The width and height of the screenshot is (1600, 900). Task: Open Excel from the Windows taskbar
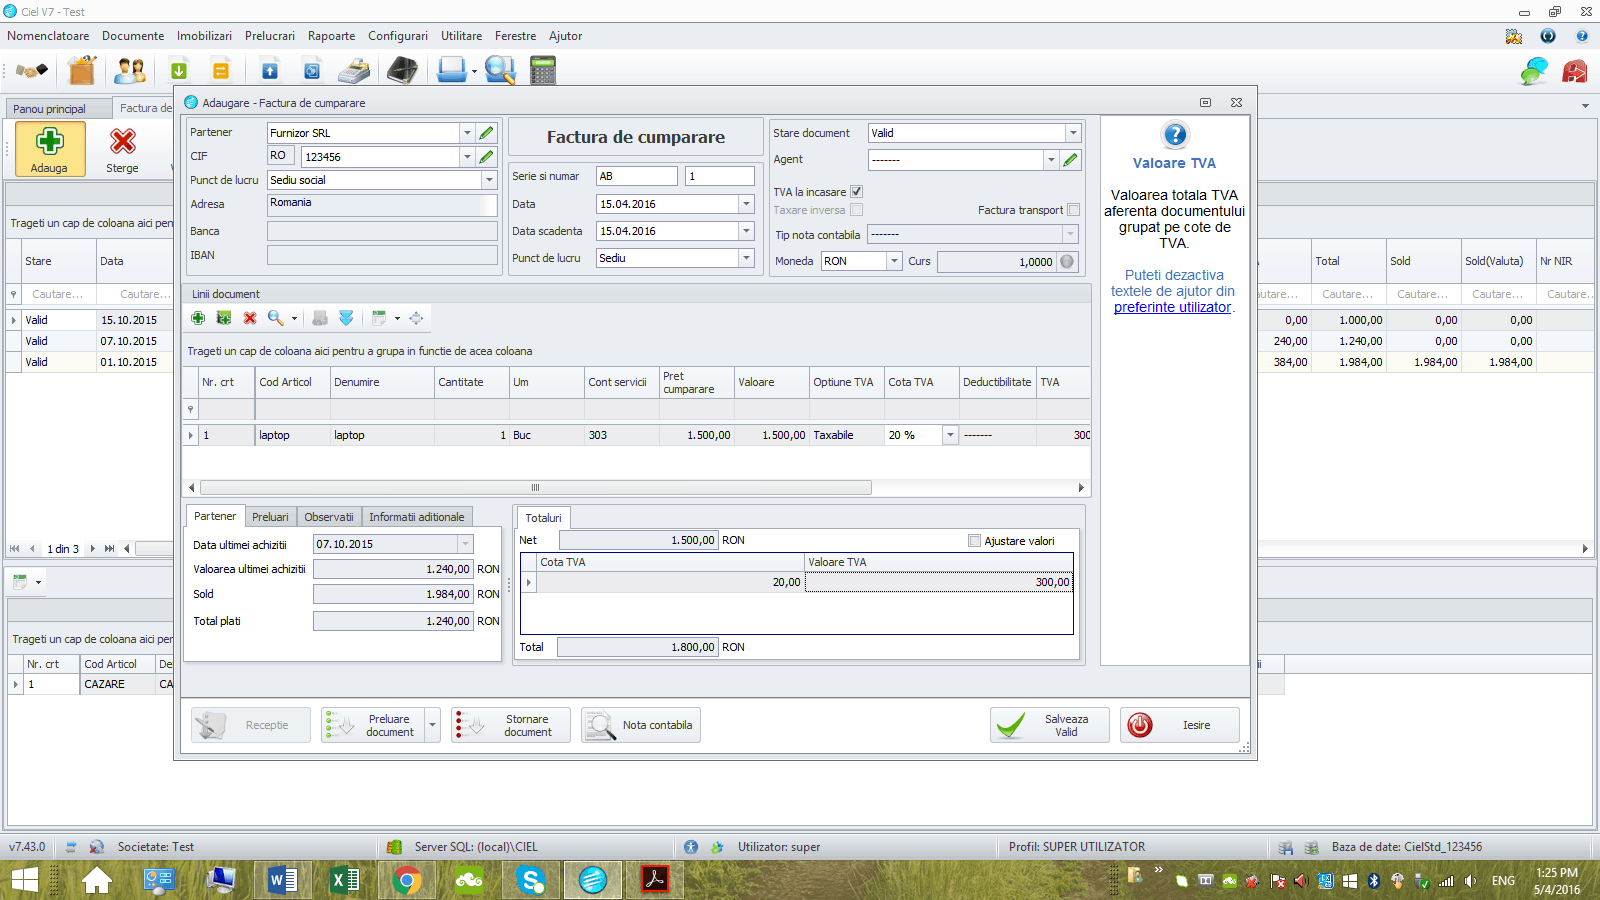[x=345, y=880]
